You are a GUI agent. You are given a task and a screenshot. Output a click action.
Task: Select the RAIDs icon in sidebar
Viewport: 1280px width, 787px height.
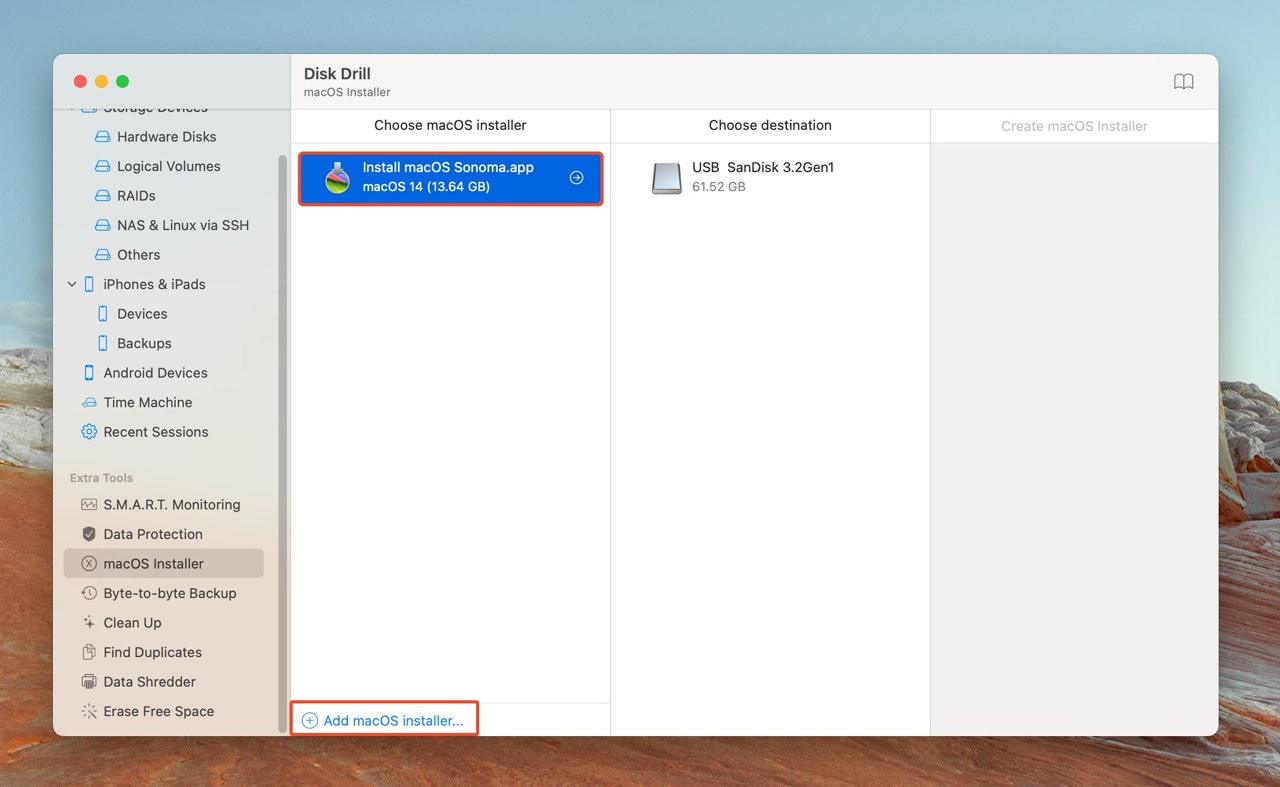(x=102, y=196)
